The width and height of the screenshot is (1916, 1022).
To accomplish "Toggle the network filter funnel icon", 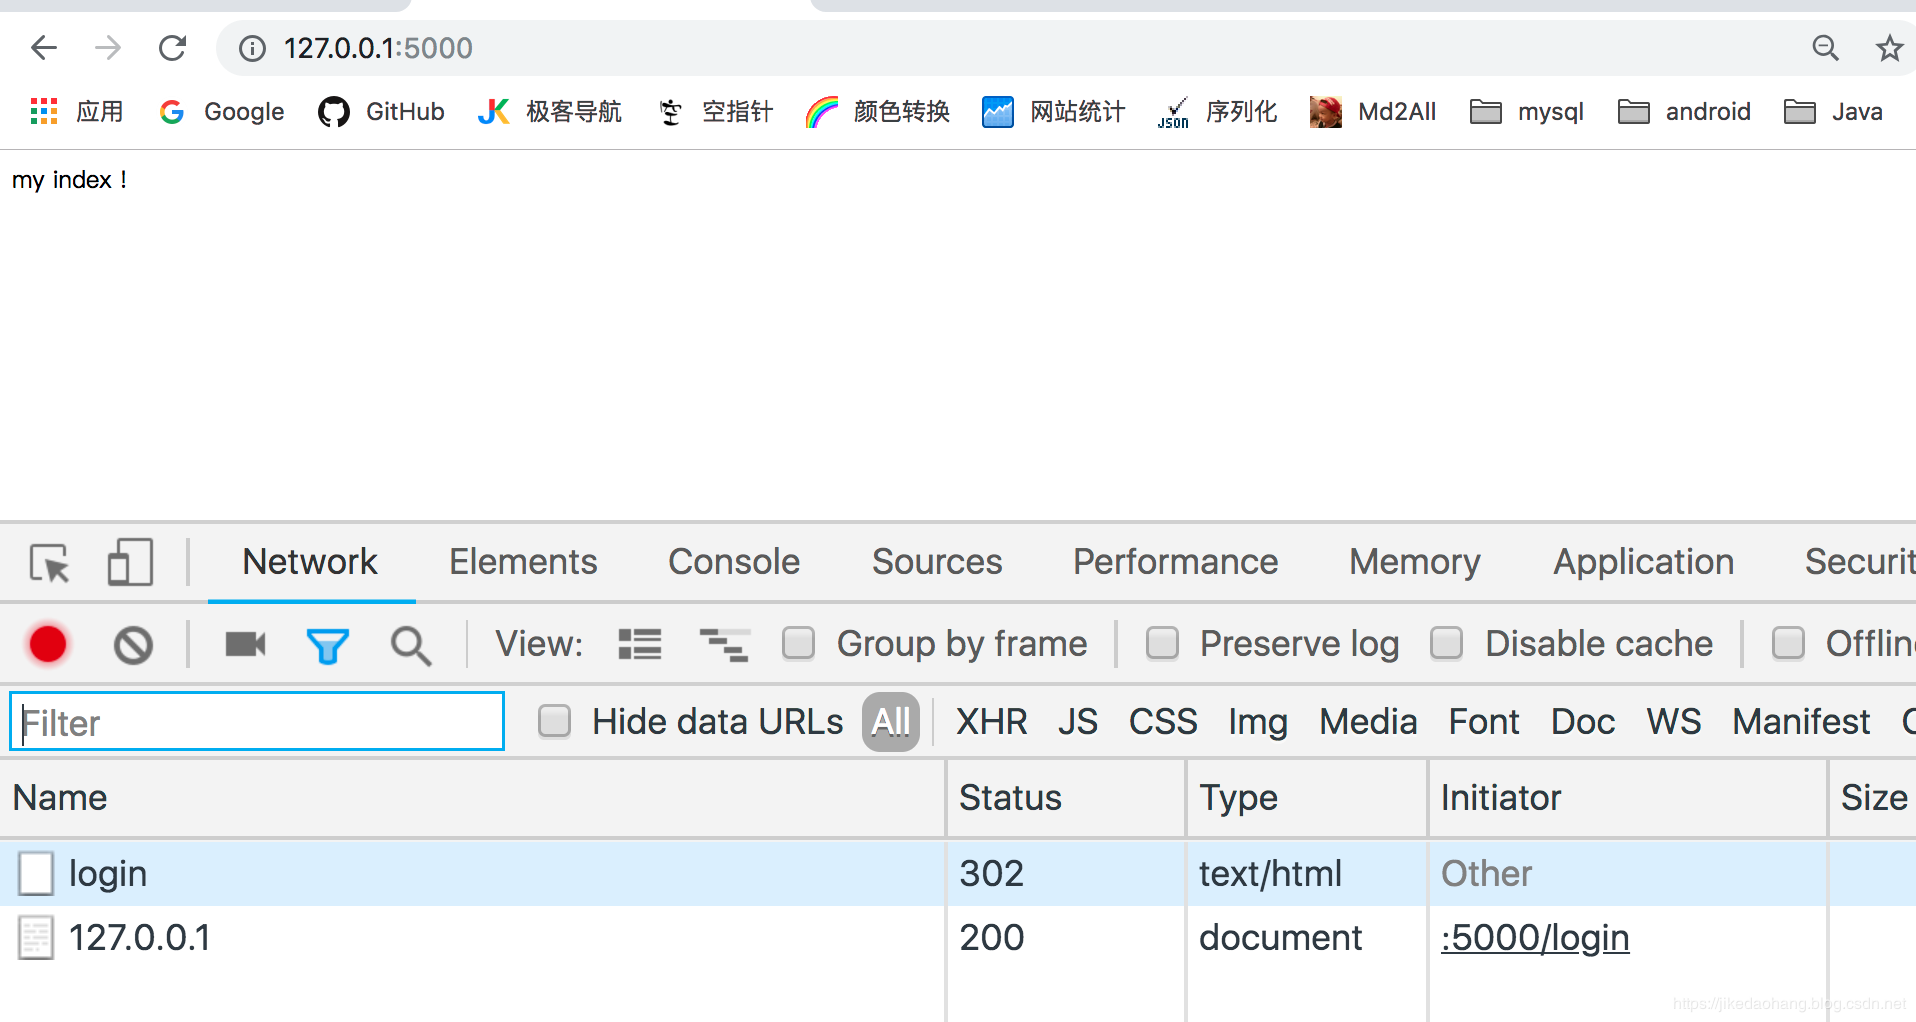I will [327, 646].
